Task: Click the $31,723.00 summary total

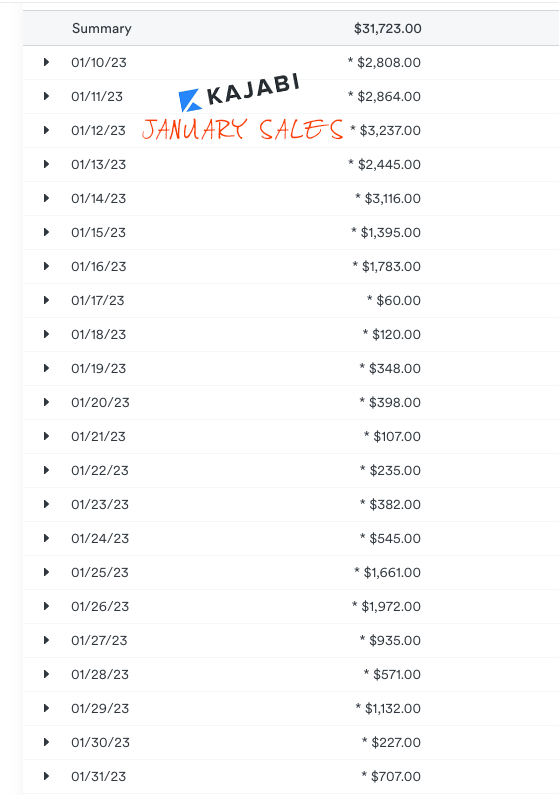Action: (388, 28)
